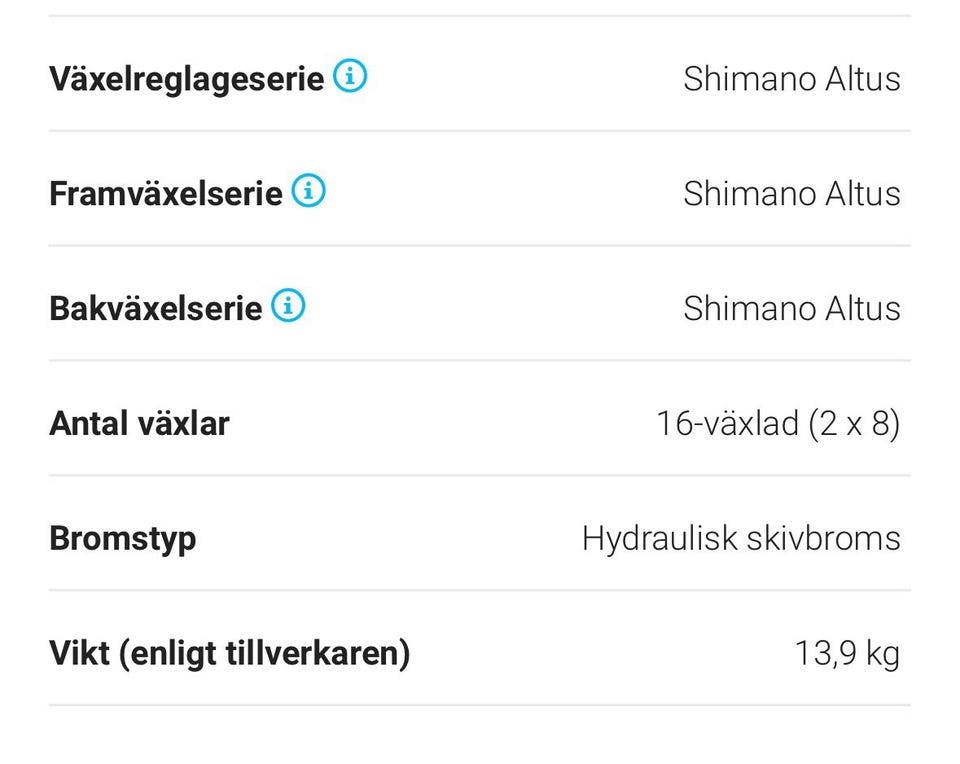Click the 13,9 kg weight value
The width and height of the screenshot is (960, 764).
(x=846, y=654)
